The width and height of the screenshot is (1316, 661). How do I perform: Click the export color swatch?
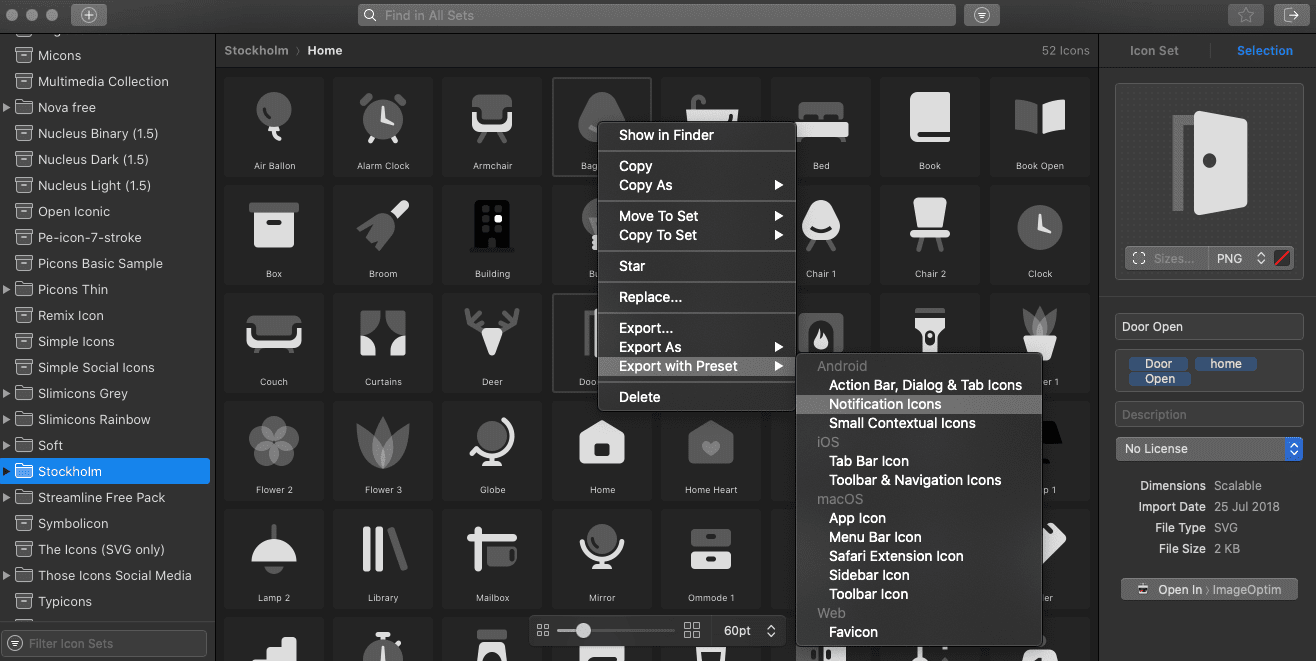(1282, 258)
